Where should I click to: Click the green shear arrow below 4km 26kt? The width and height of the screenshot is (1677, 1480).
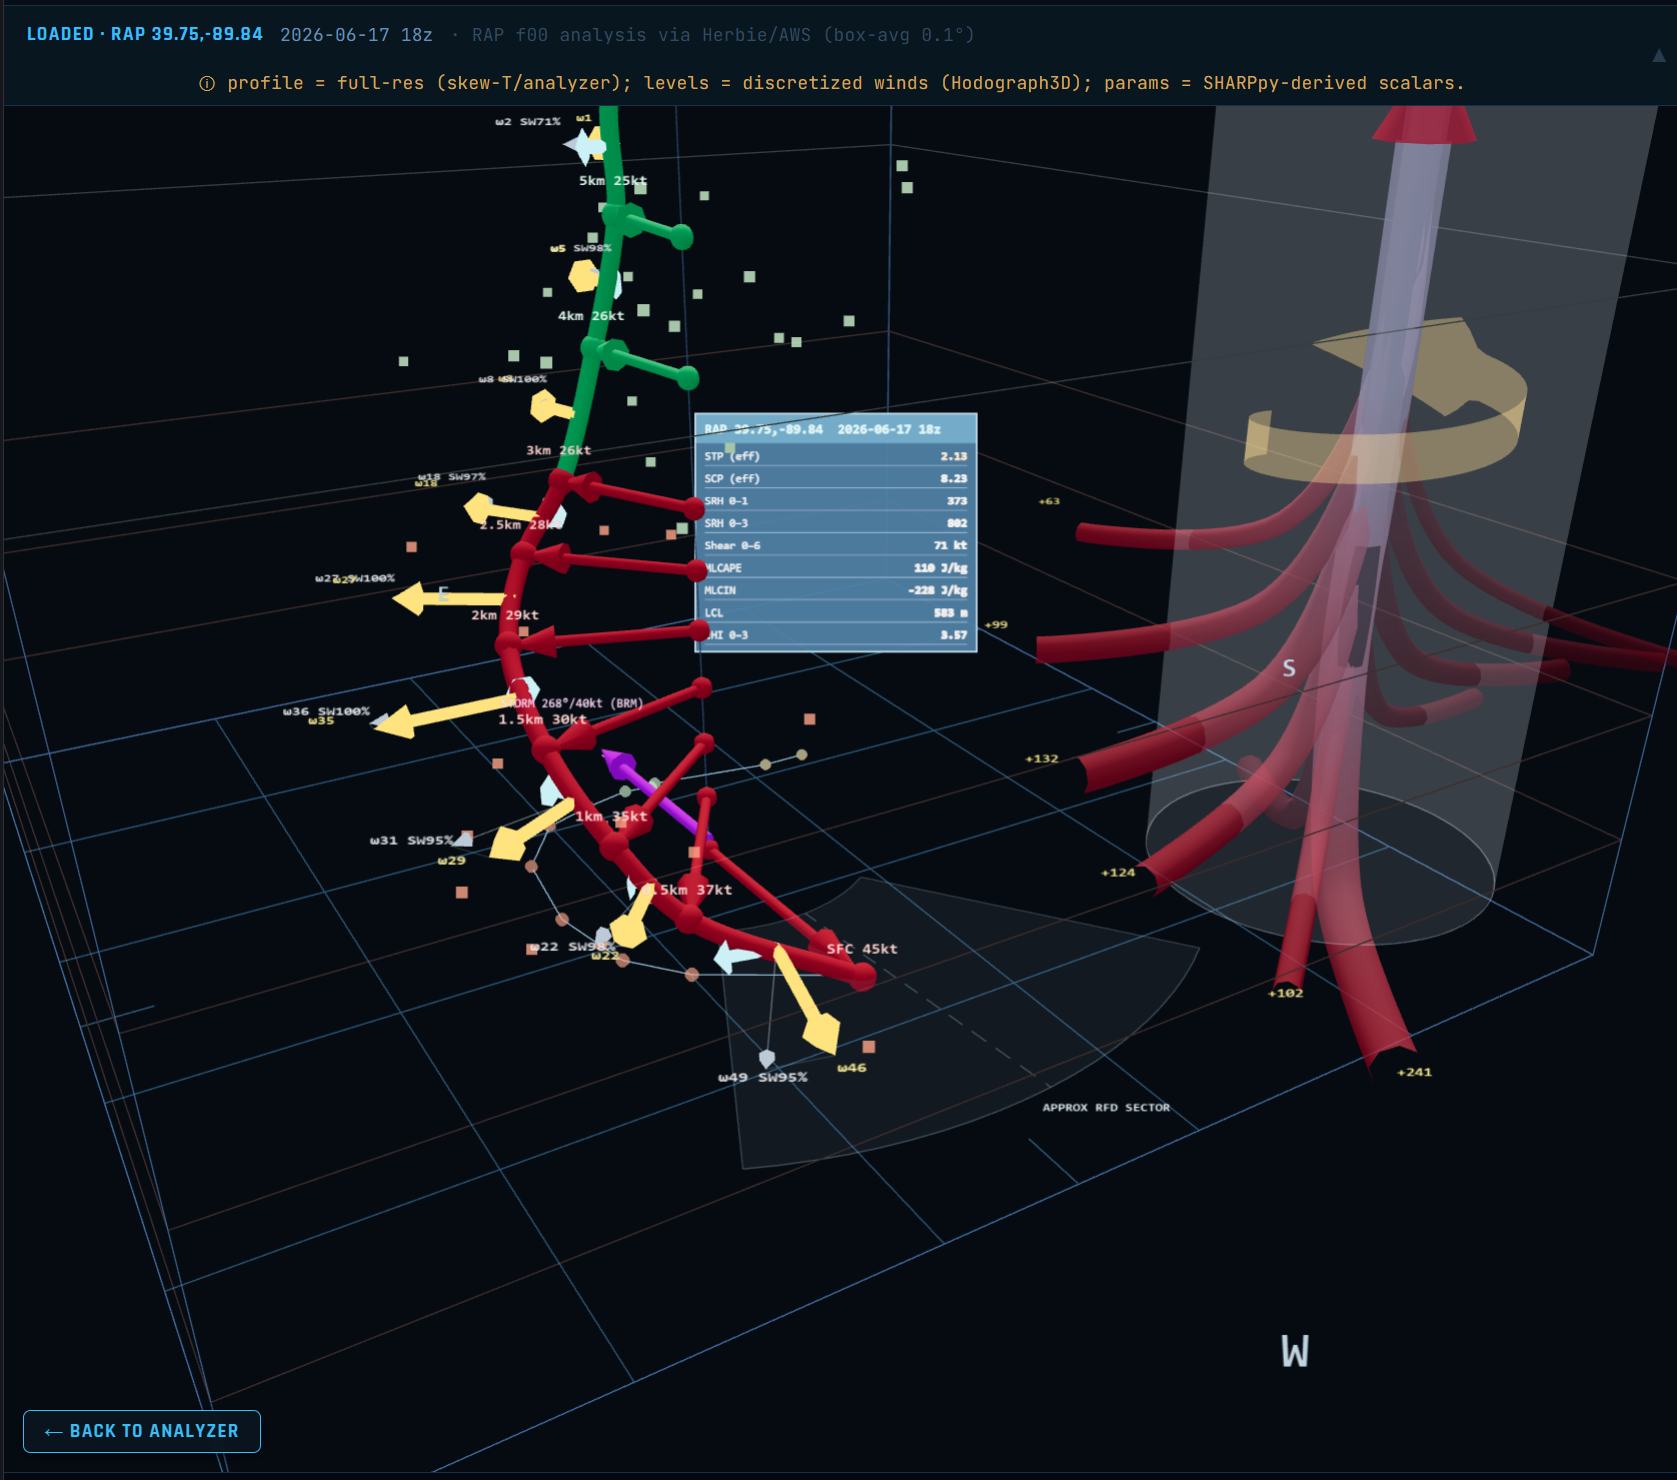647,365
